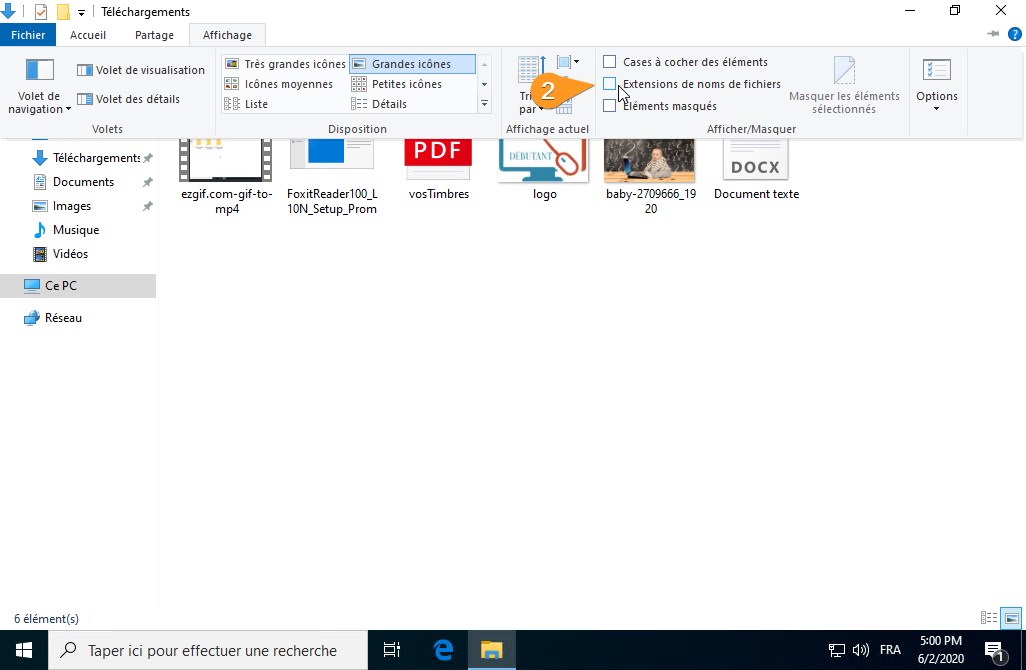The width and height of the screenshot is (1026, 670).
Task: Open the Regrouper par dropdown icon
Action: (x=567, y=62)
